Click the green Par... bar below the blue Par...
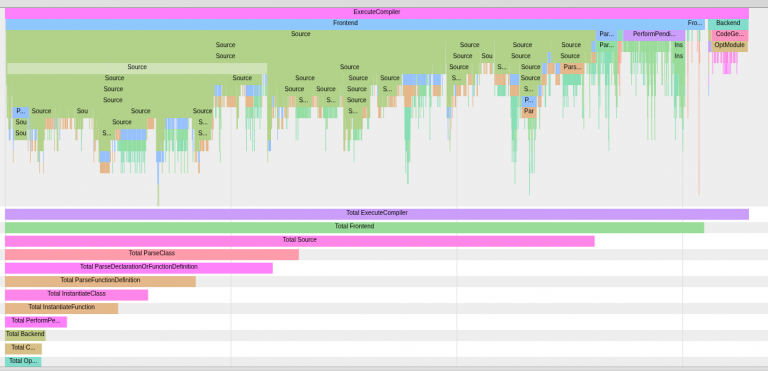This screenshot has height=371, width=768. 607,46
